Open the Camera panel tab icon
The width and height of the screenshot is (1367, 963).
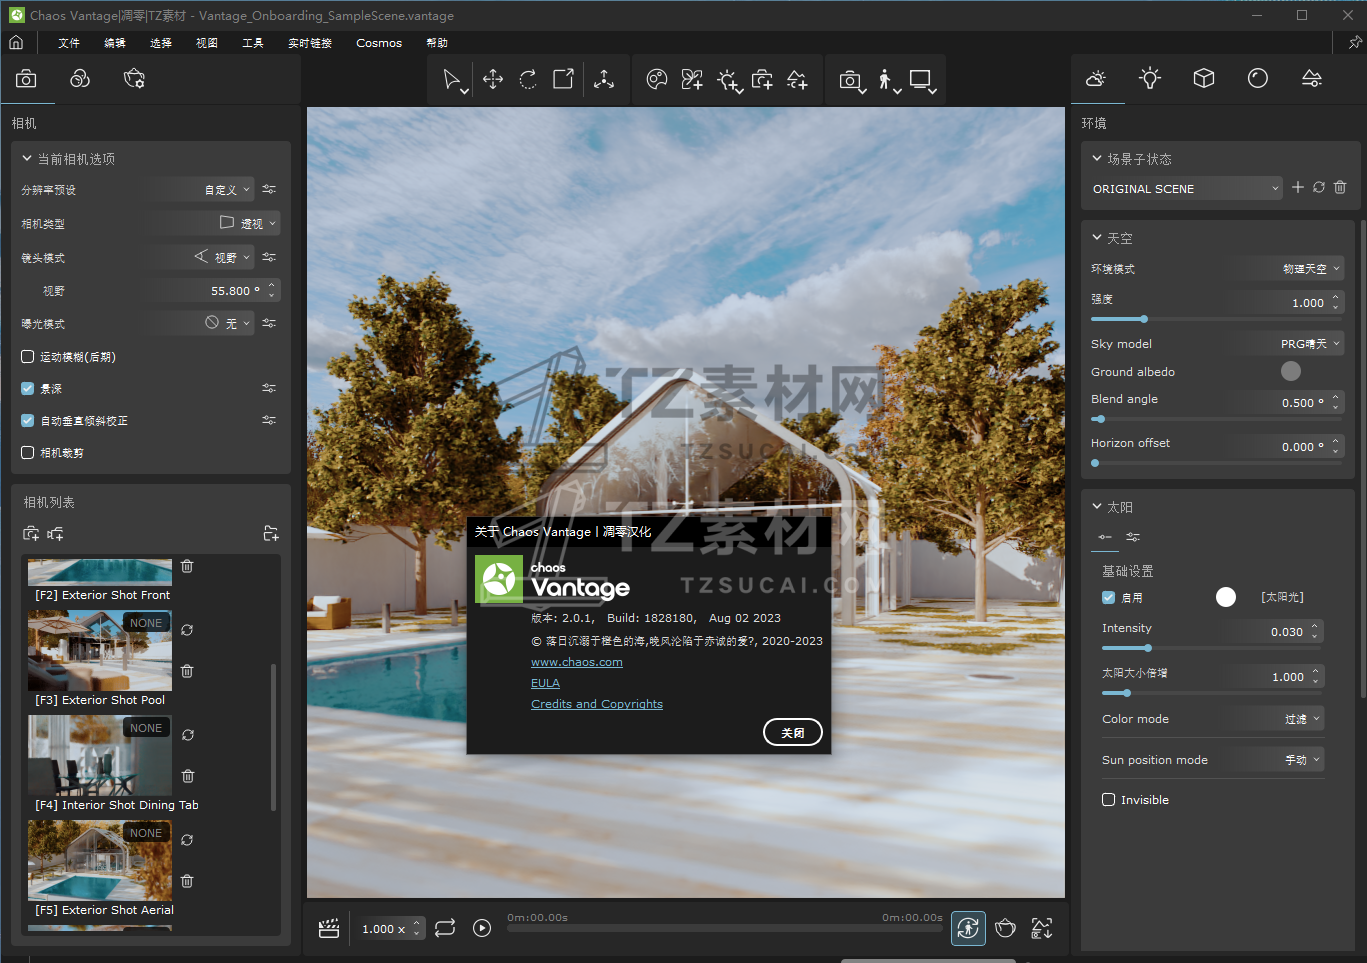[x=26, y=79]
